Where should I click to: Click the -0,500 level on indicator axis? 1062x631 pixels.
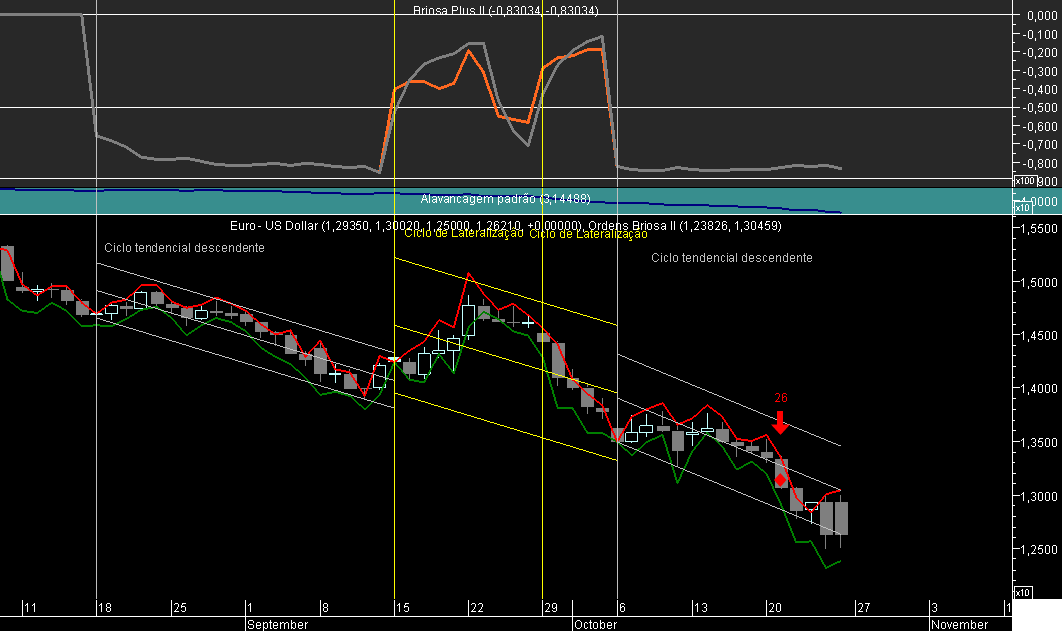(x=1041, y=108)
